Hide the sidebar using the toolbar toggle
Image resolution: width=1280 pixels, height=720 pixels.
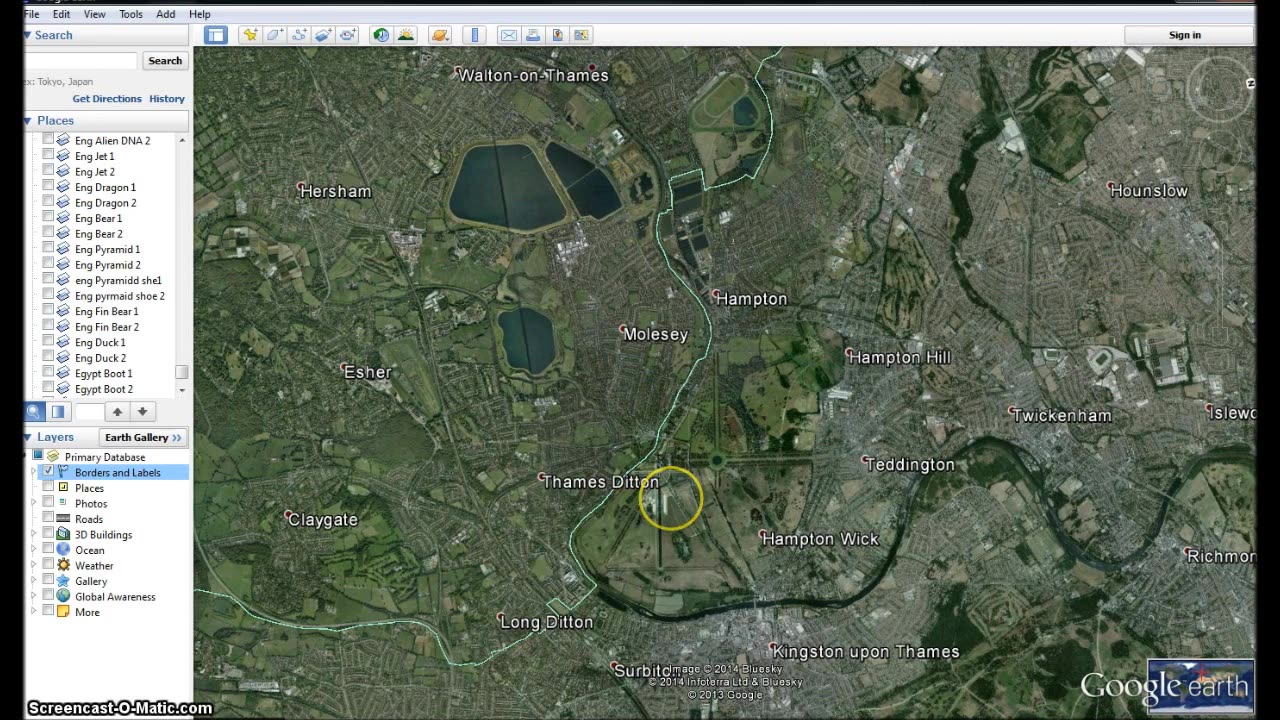point(215,35)
